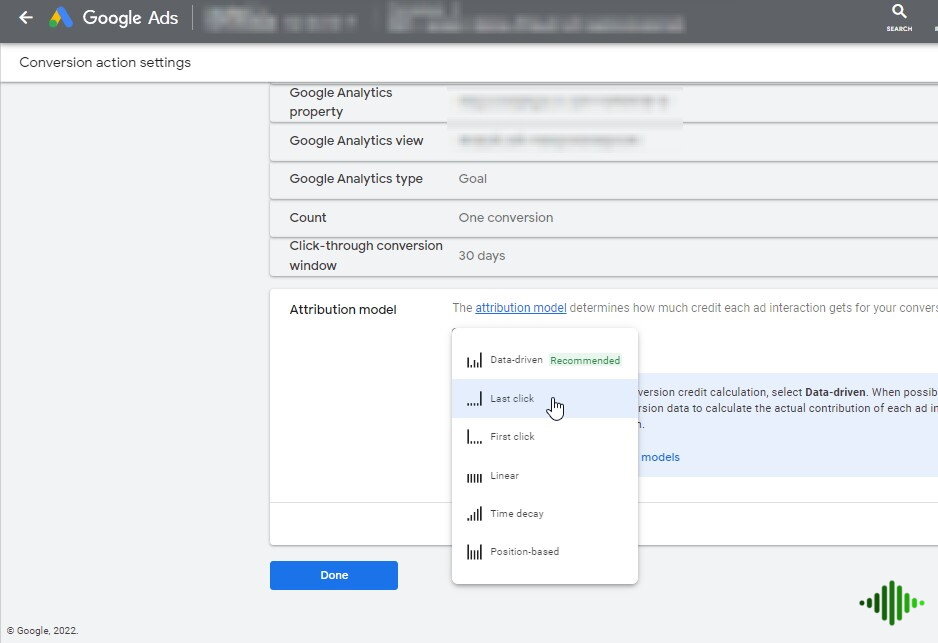Click the 'Goal' value
This screenshot has height=643, width=938.
tap(473, 179)
